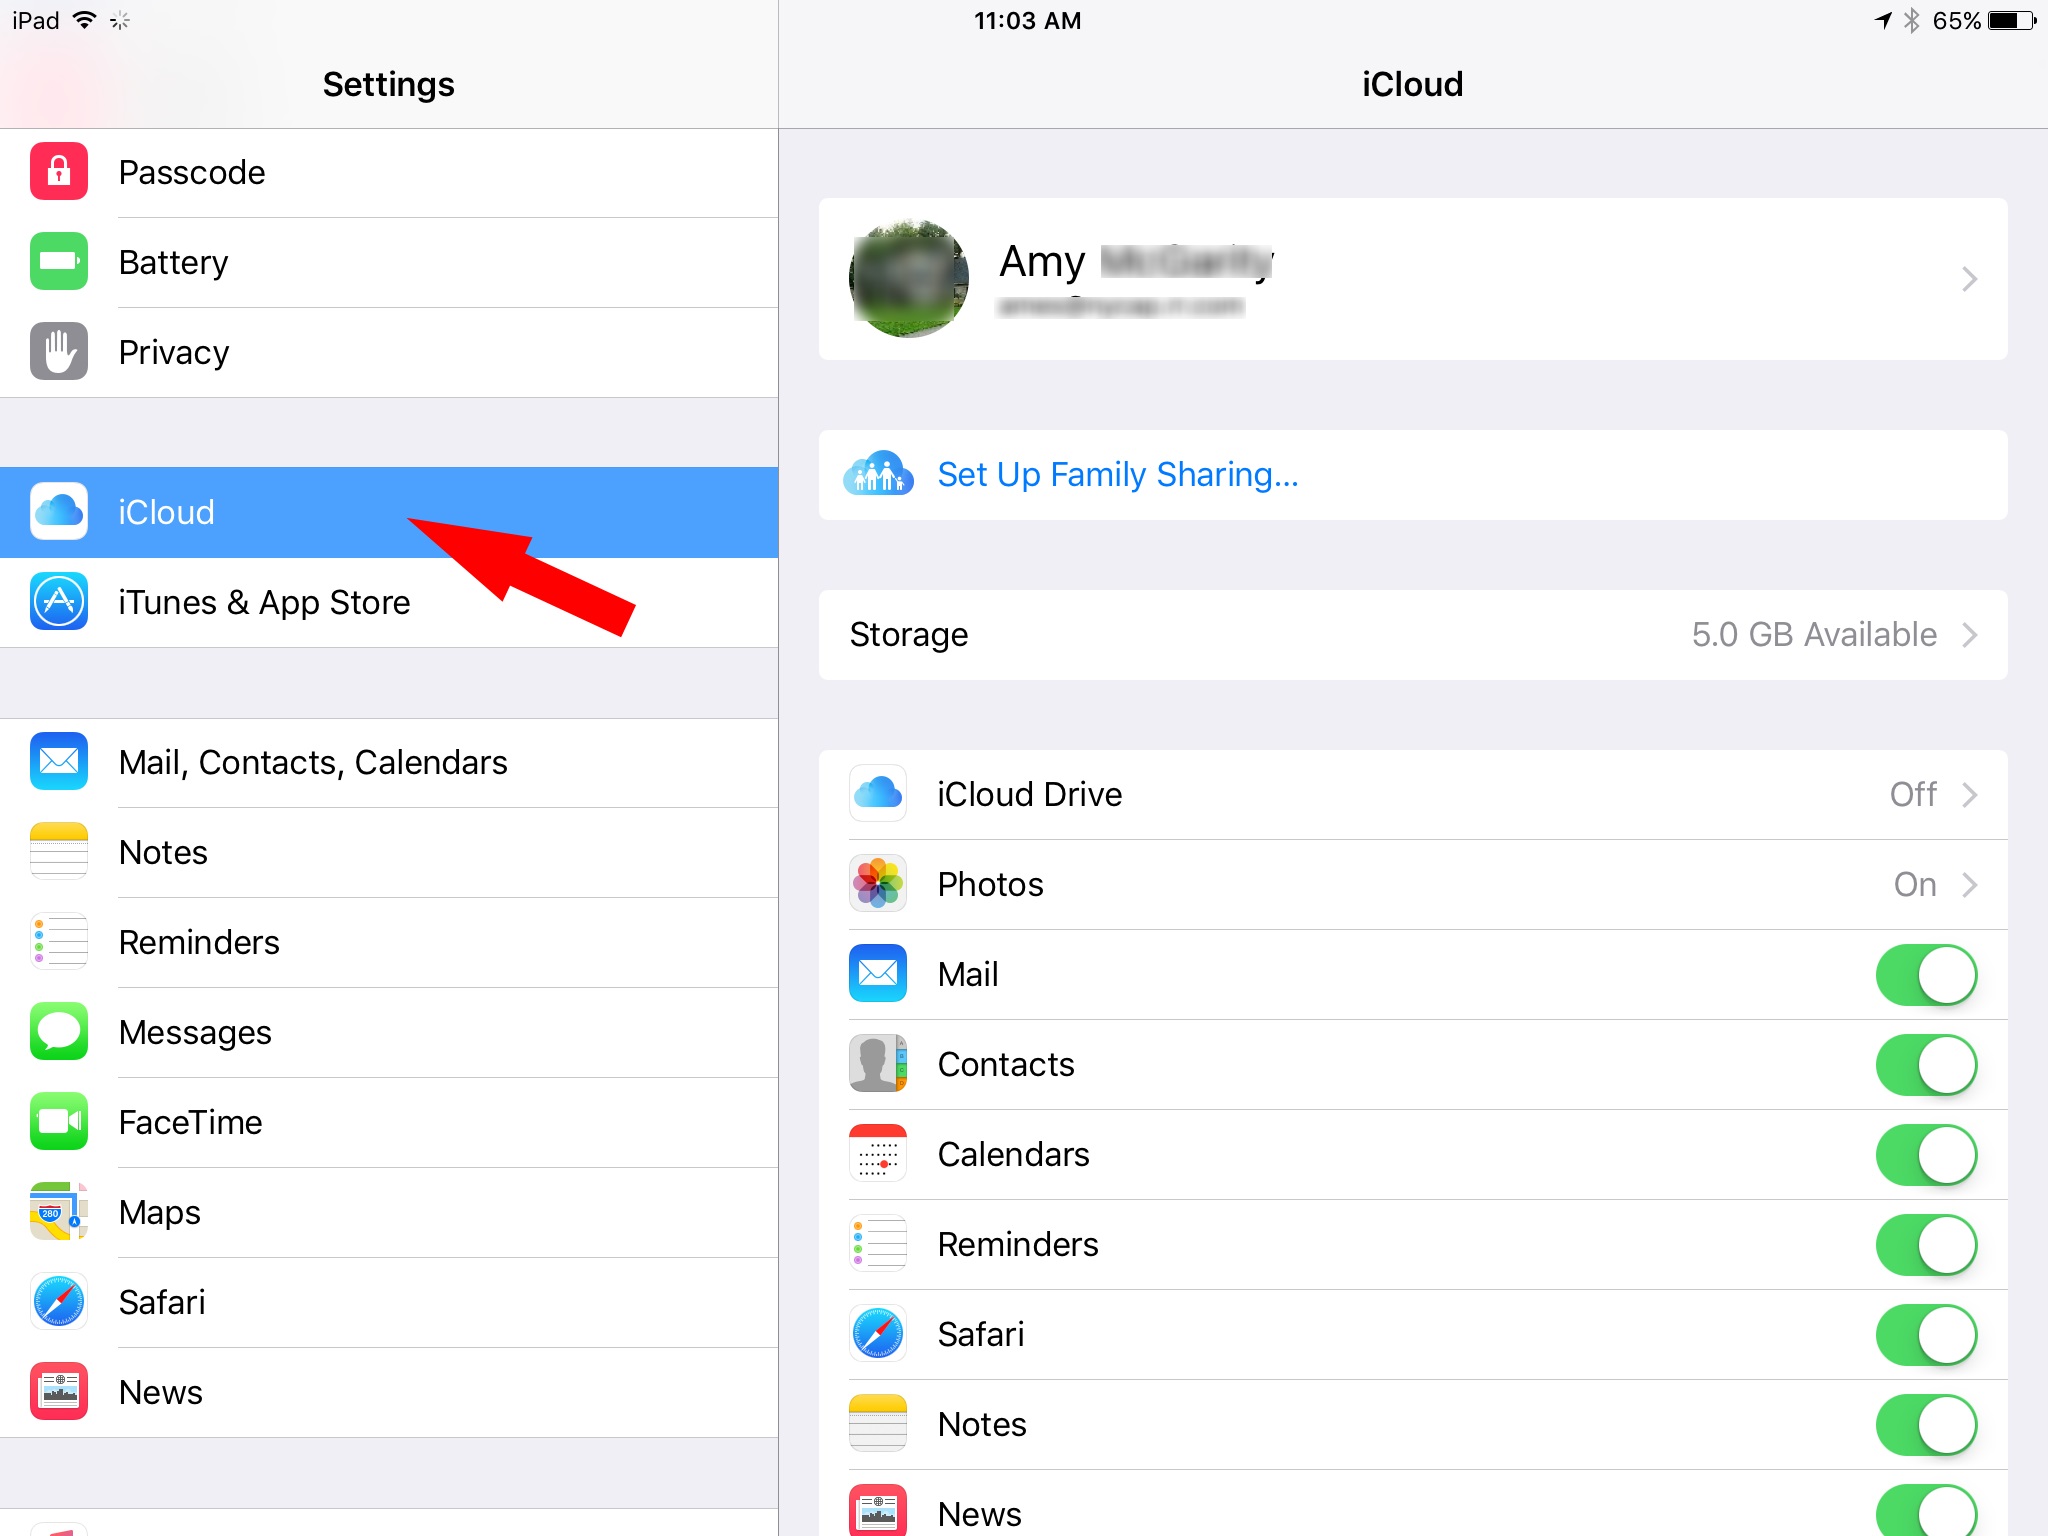Image resolution: width=2048 pixels, height=1536 pixels.
Task: Toggle Safari syncing in iCloud
Action: [x=1925, y=1334]
